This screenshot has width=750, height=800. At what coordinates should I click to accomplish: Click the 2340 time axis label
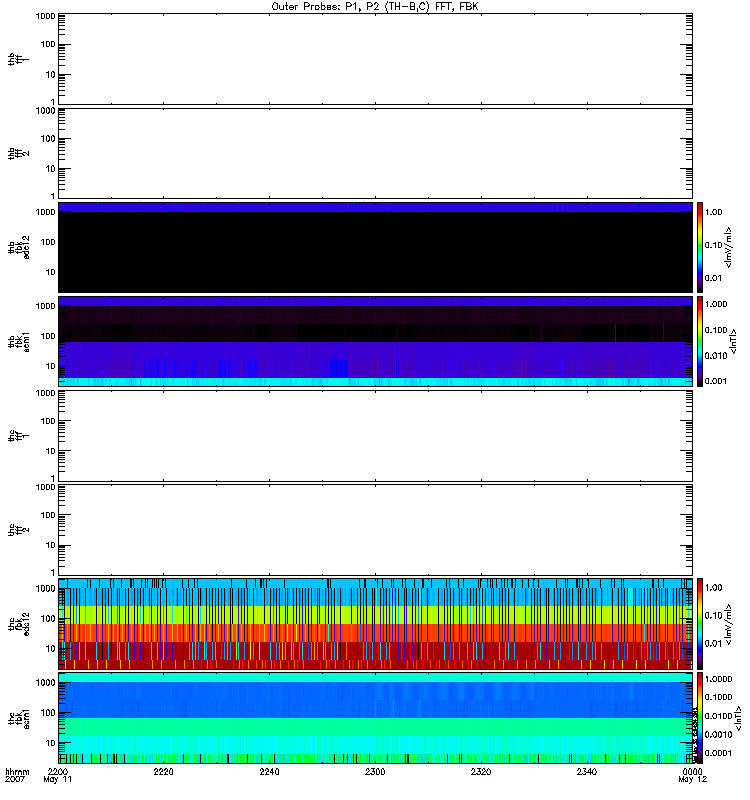tap(587, 772)
